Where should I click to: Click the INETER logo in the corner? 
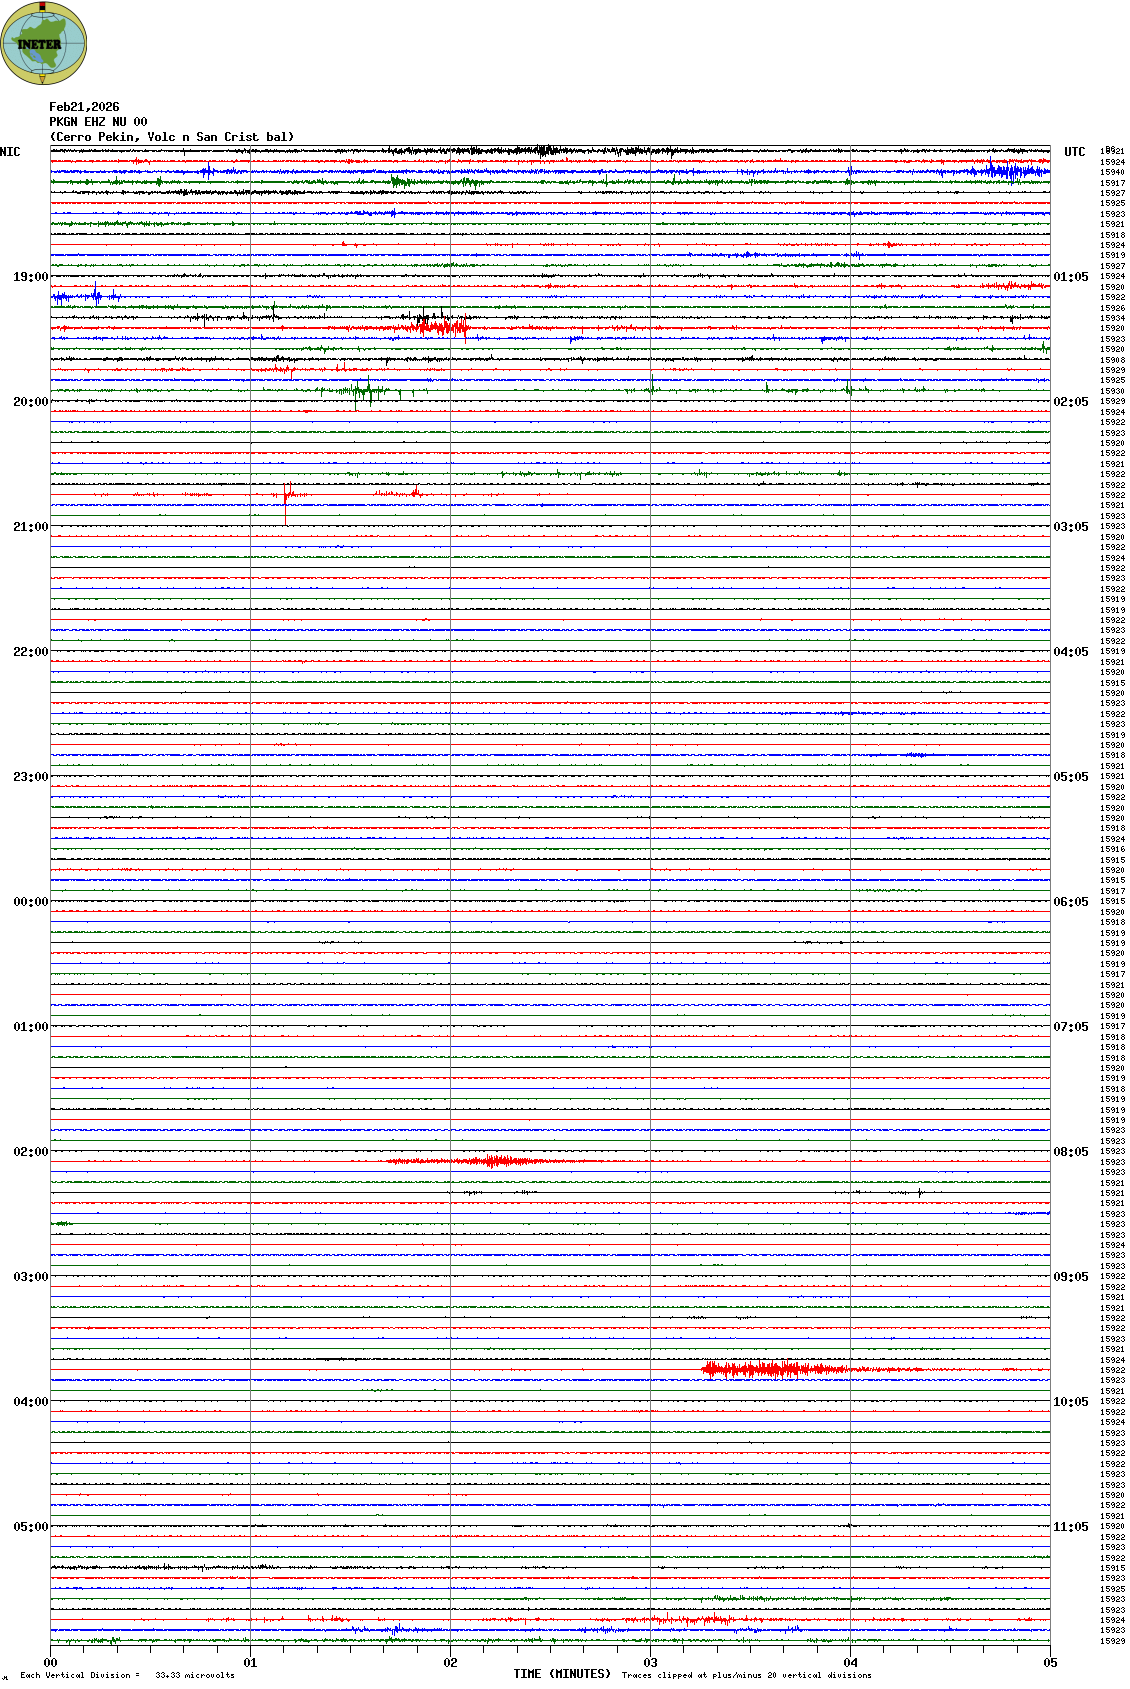coord(44,44)
